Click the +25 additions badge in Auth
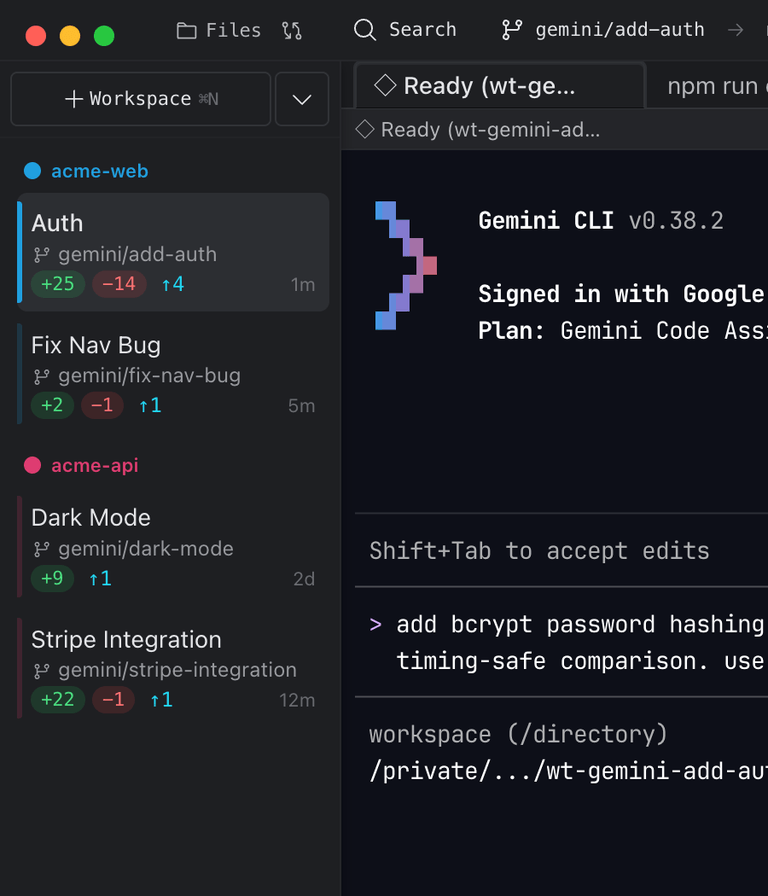 58,284
